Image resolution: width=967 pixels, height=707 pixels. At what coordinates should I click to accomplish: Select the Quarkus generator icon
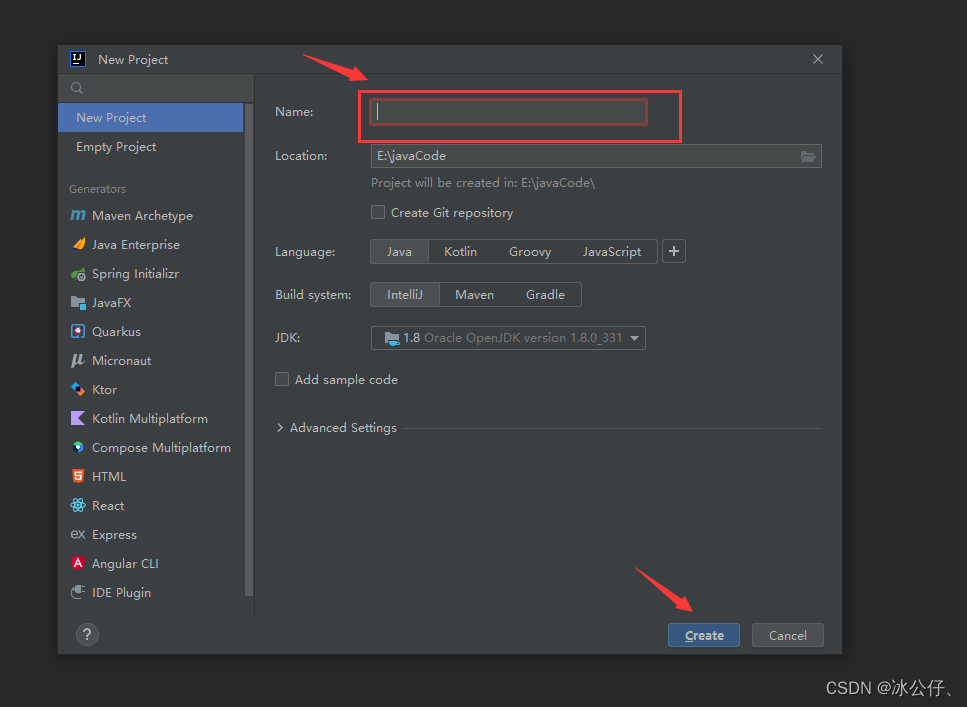78,331
